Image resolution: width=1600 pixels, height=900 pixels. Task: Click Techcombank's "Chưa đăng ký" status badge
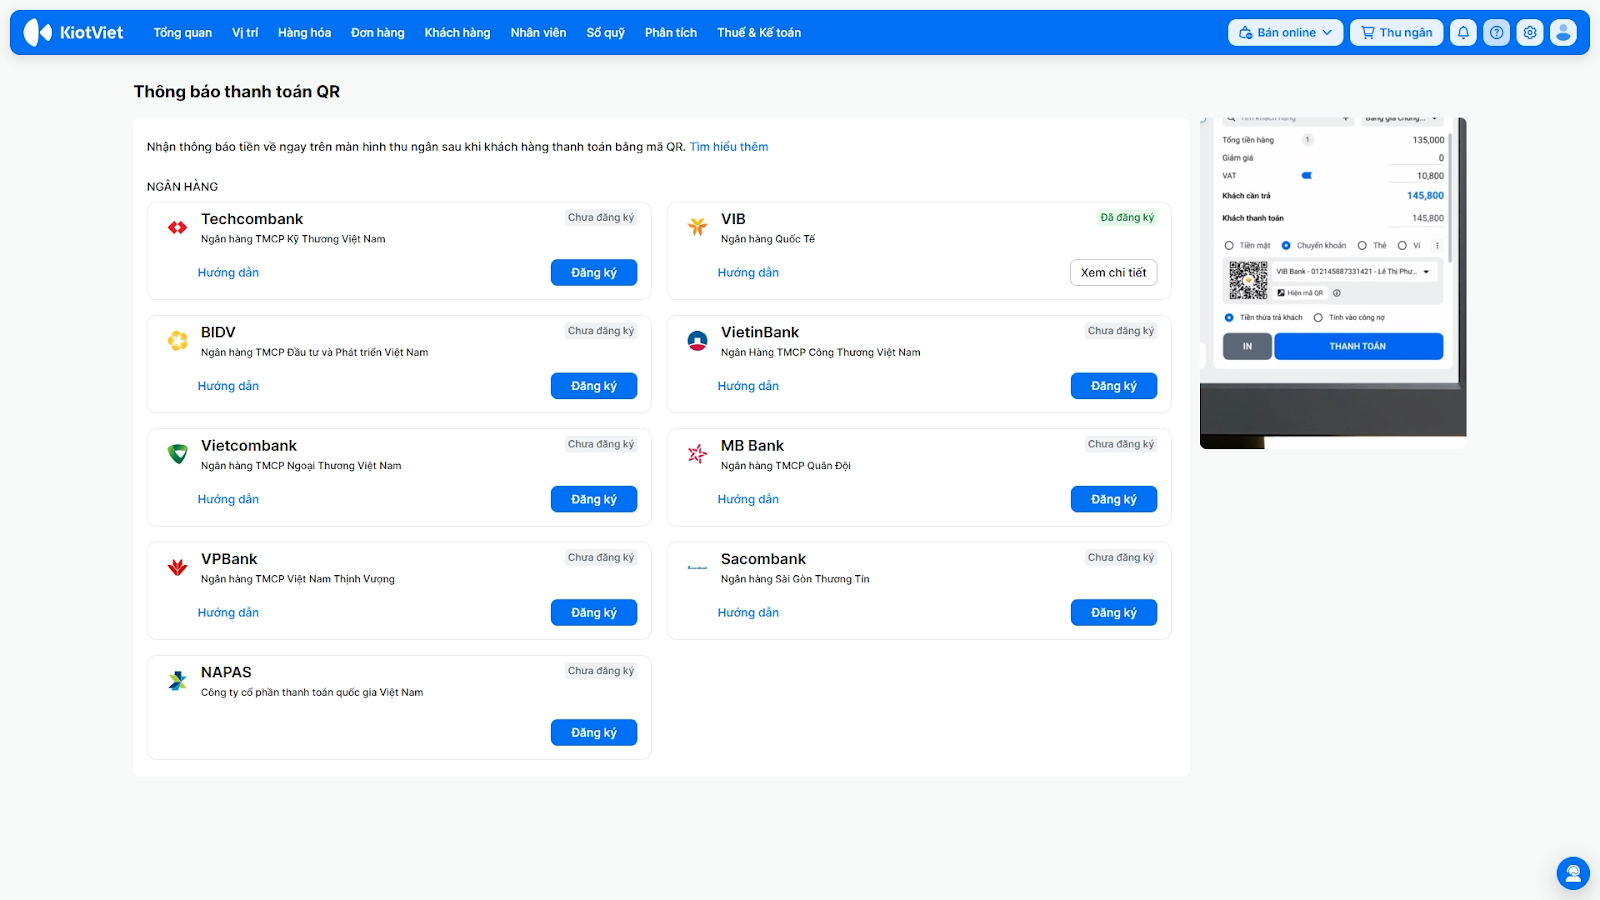tap(601, 217)
